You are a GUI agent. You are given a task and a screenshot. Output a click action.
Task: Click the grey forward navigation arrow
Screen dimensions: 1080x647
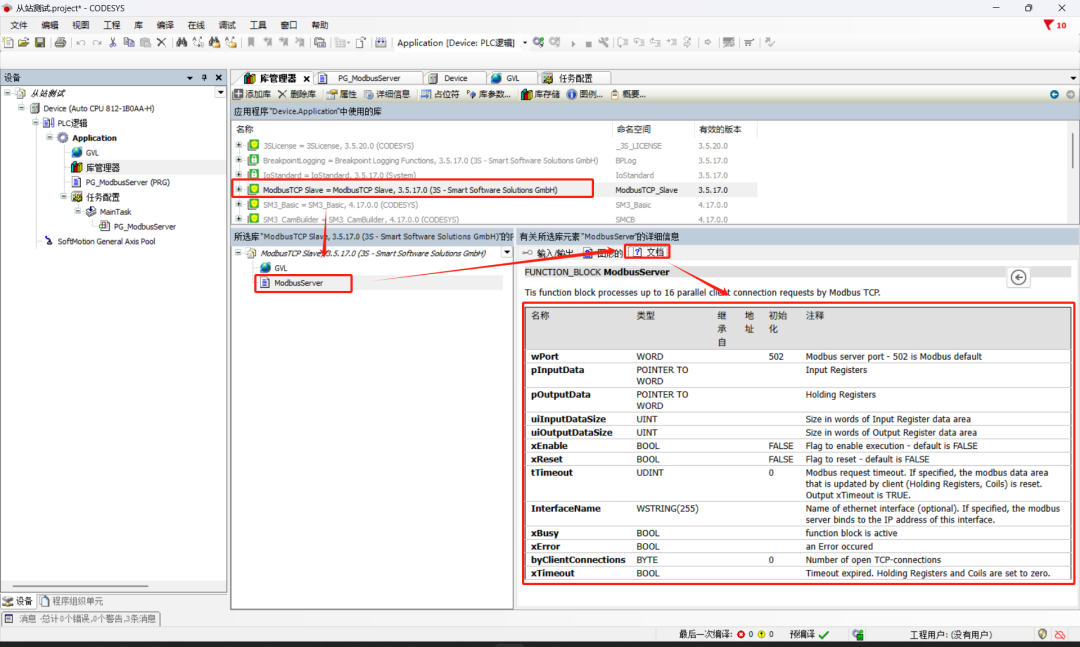pos(1070,94)
